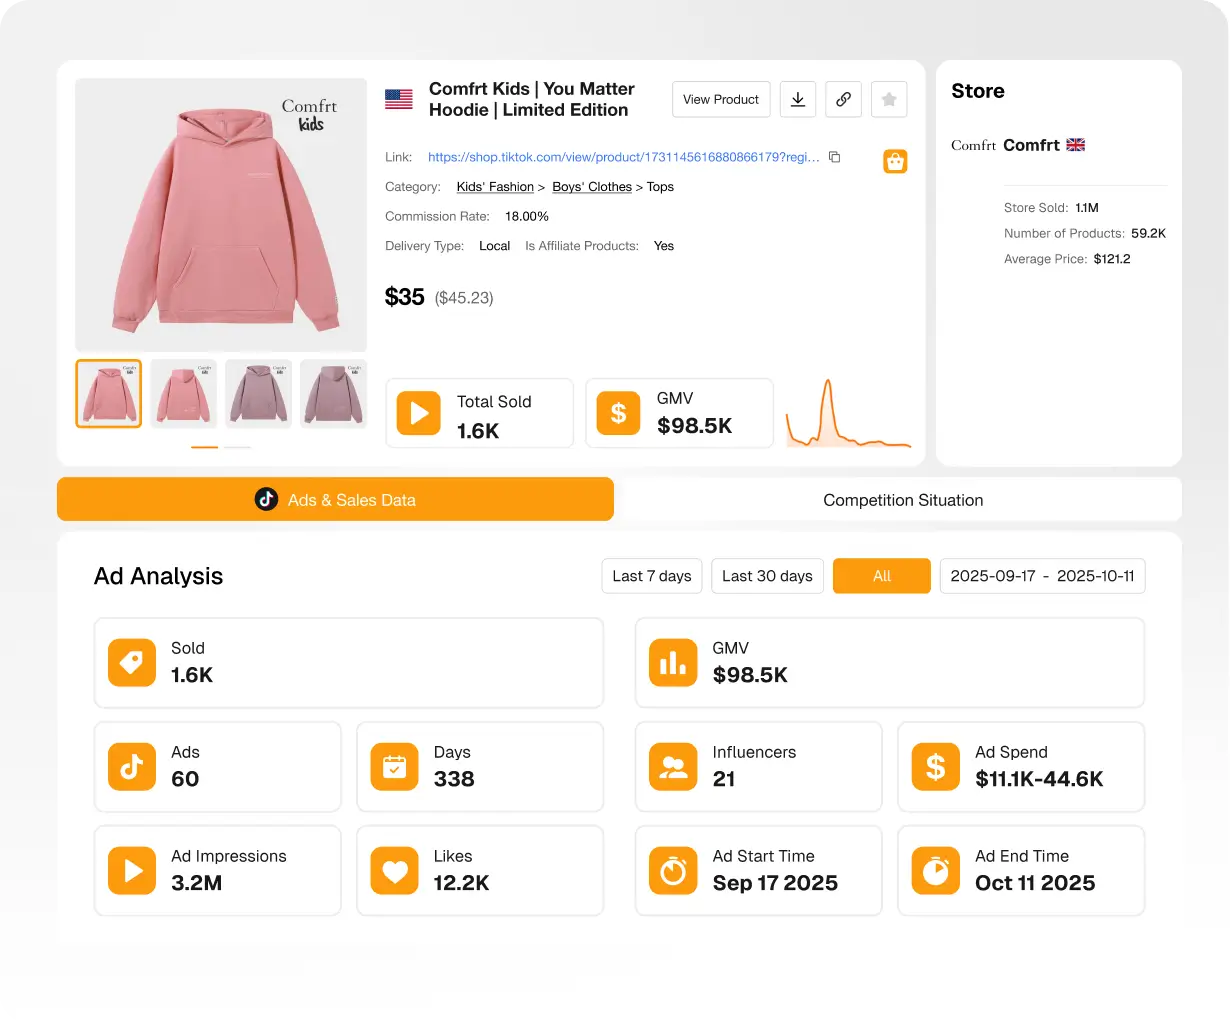Open the orange shopping bag icon
This screenshot has width=1230, height=1023.
pos(895,161)
